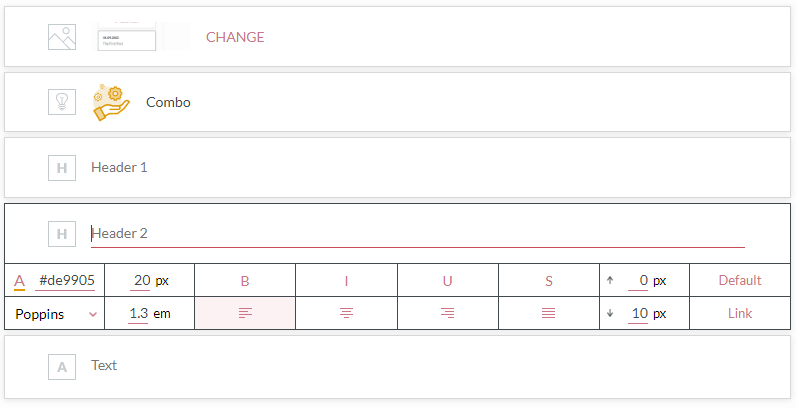797x408 pixels.
Task: Click the Default button
Action: [x=740, y=281]
